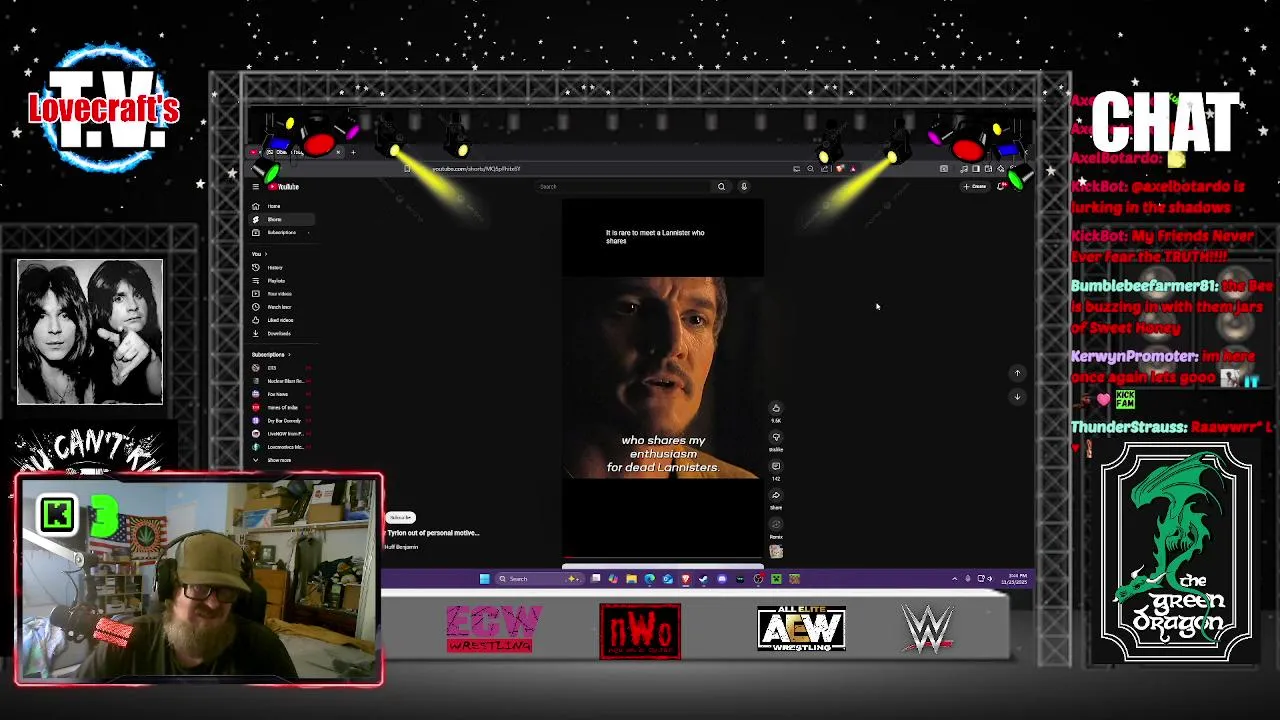
Task: Click the YouTube logo
Action: tap(284, 186)
